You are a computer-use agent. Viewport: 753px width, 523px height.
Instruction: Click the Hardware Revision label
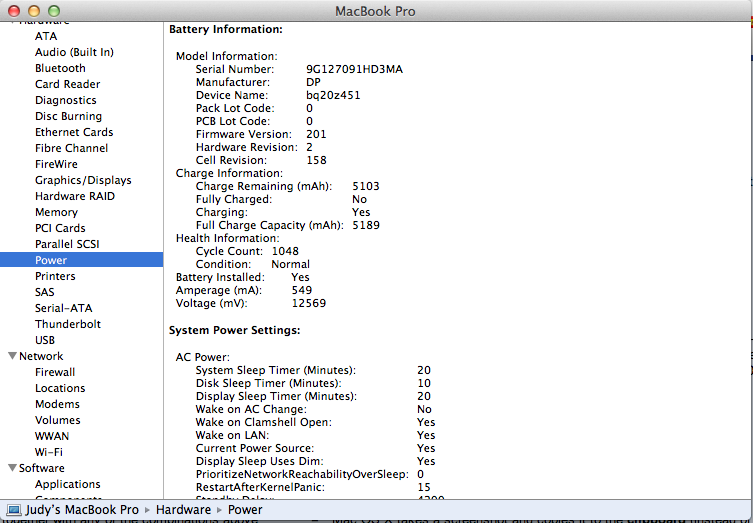tap(246, 147)
